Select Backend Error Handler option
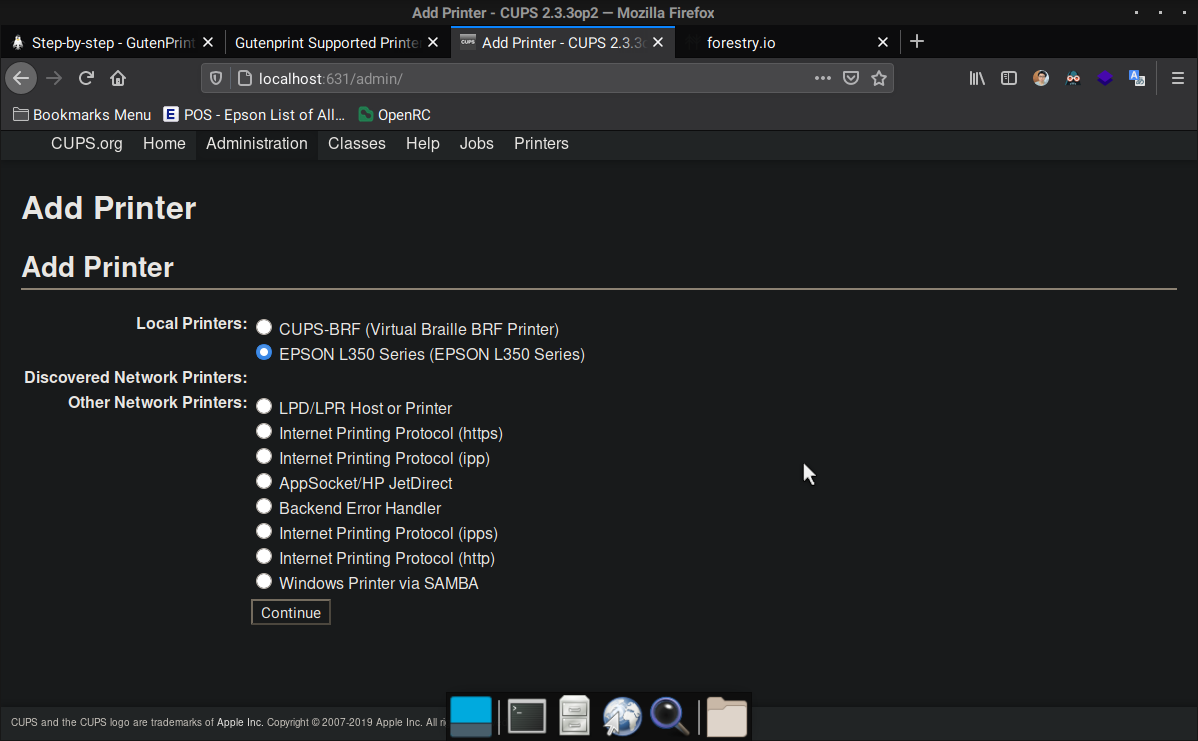The height and width of the screenshot is (741, 1198). pos(264,506)
